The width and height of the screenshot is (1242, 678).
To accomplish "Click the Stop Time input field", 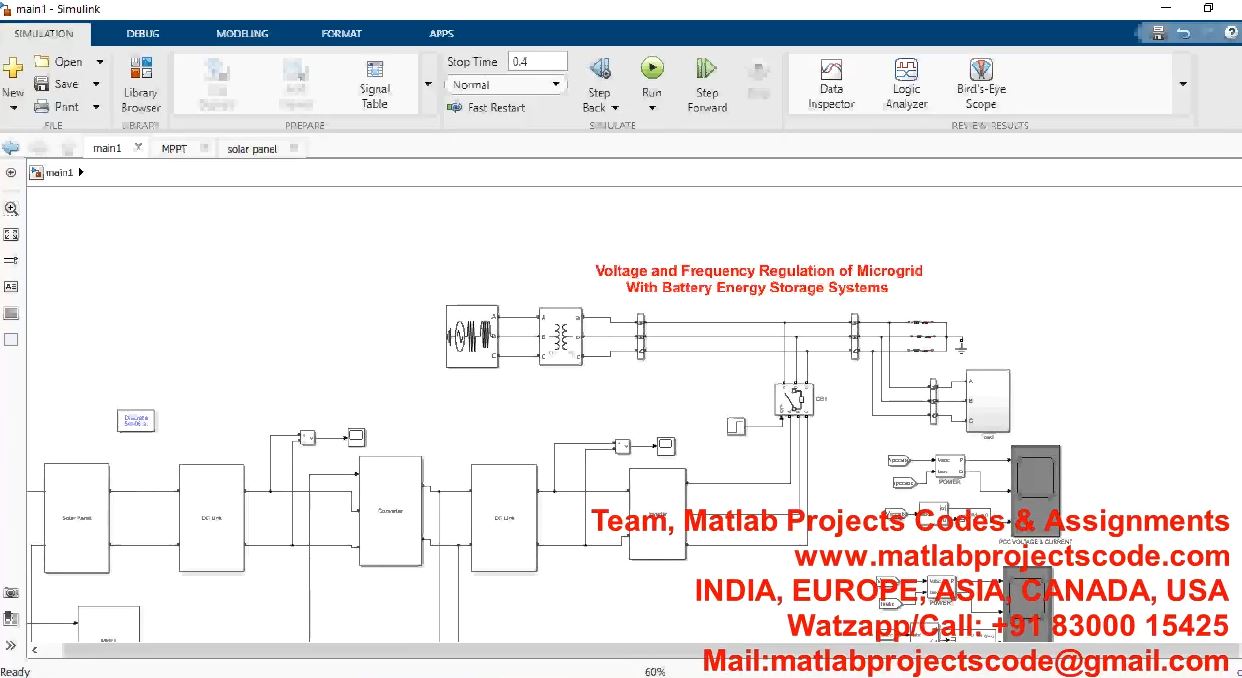I will [537, 62].
